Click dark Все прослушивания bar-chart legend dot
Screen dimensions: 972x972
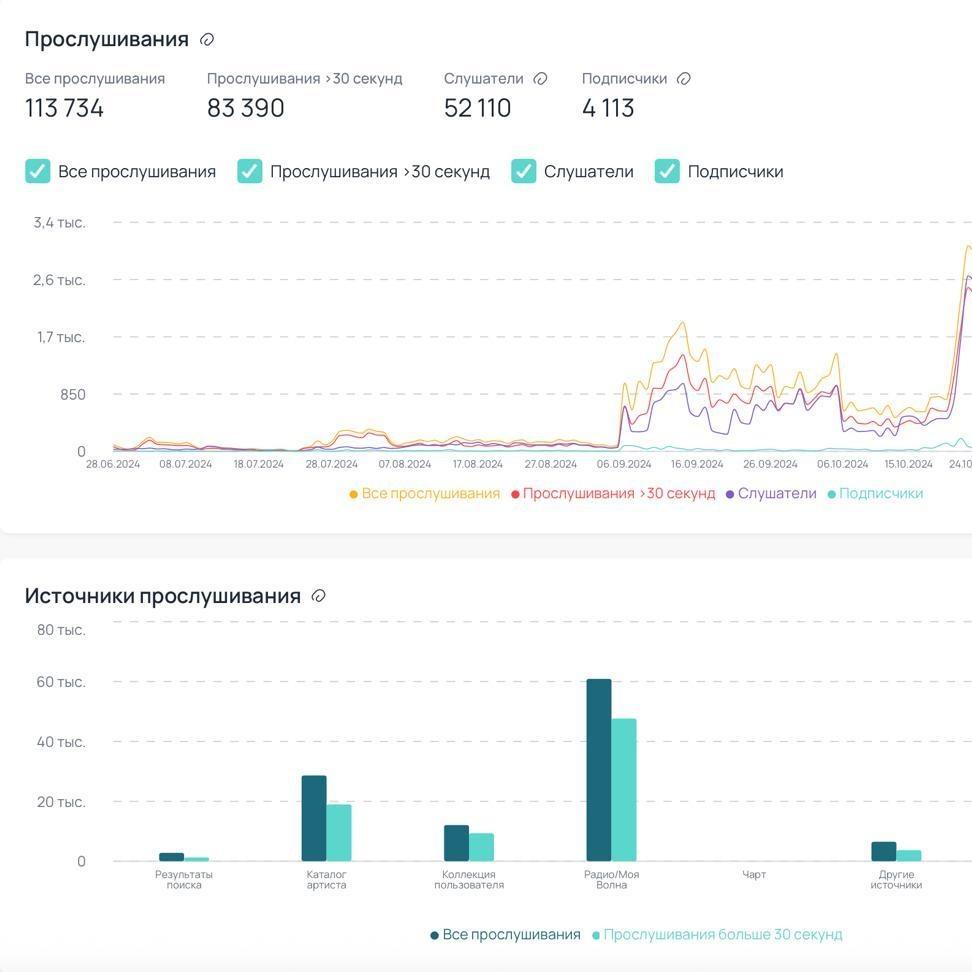pyautogui.click(x=435, y=935)
